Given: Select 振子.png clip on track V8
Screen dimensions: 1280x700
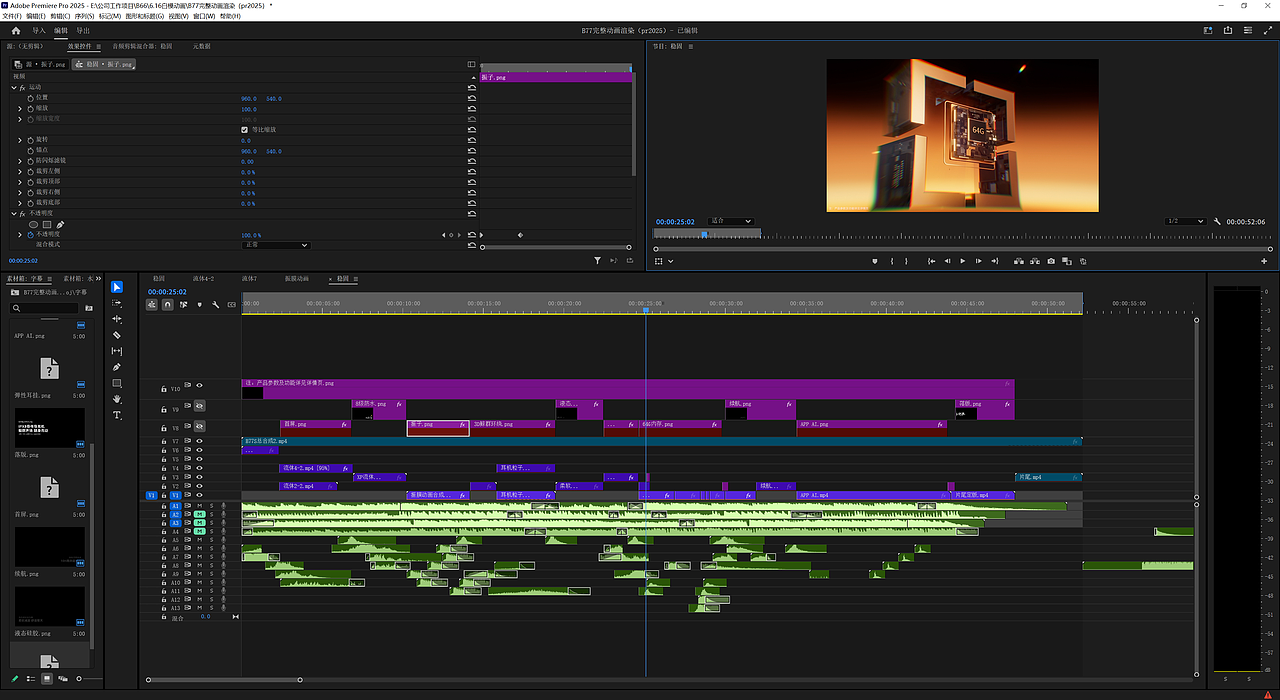Looking at the screenshot, I should pyautogui.click(x=438, y=428).
